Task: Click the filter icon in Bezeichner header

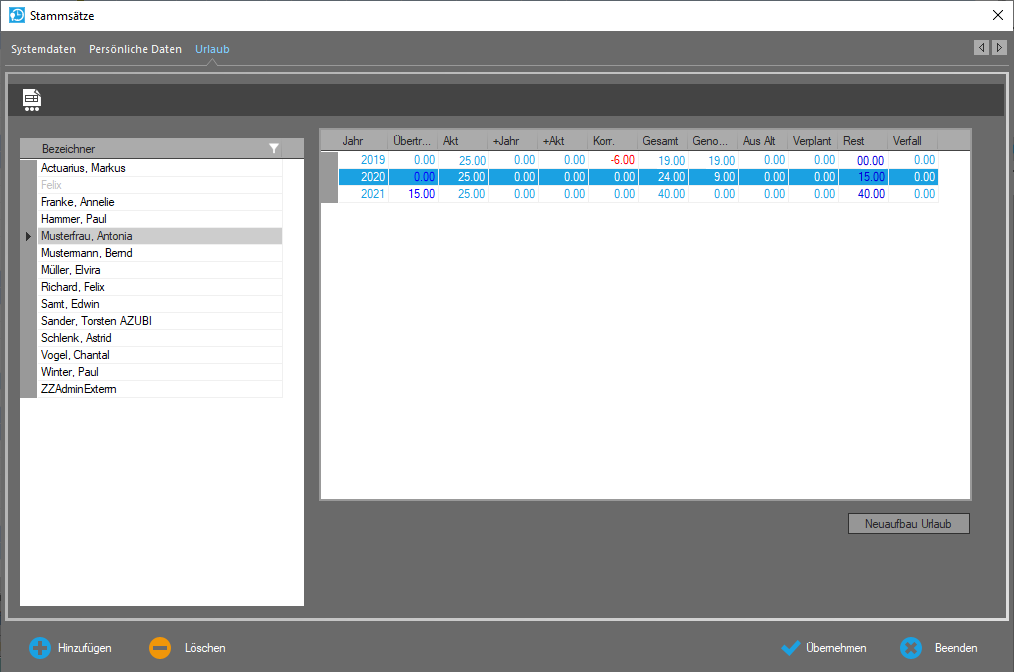Action: point(274,149)
